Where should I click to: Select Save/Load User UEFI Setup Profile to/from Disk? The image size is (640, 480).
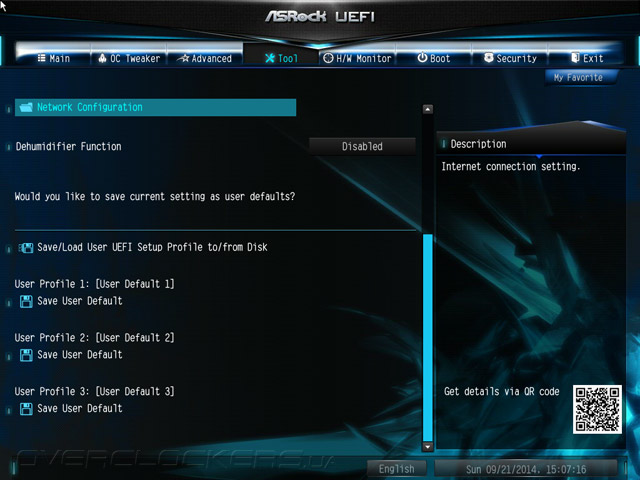[152, 247]
